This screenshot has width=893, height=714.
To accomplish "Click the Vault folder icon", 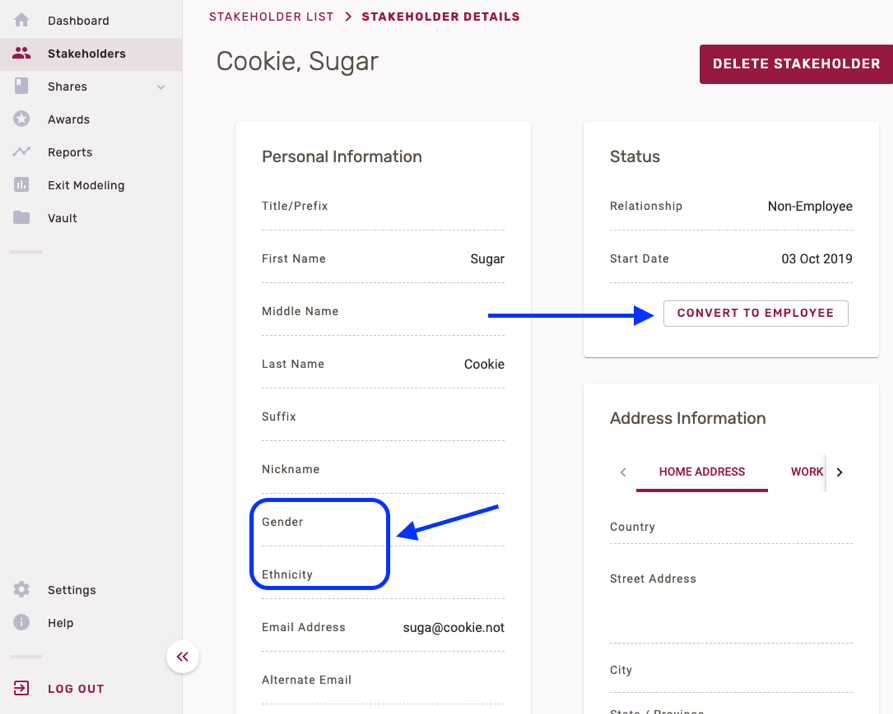I will click(21, 218).
